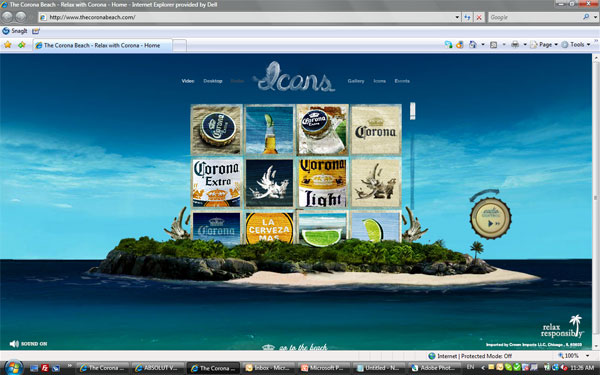Click the go to the beach link
Image resolution: width=600 pixels, height=375 pixels.
click(295, 347)
